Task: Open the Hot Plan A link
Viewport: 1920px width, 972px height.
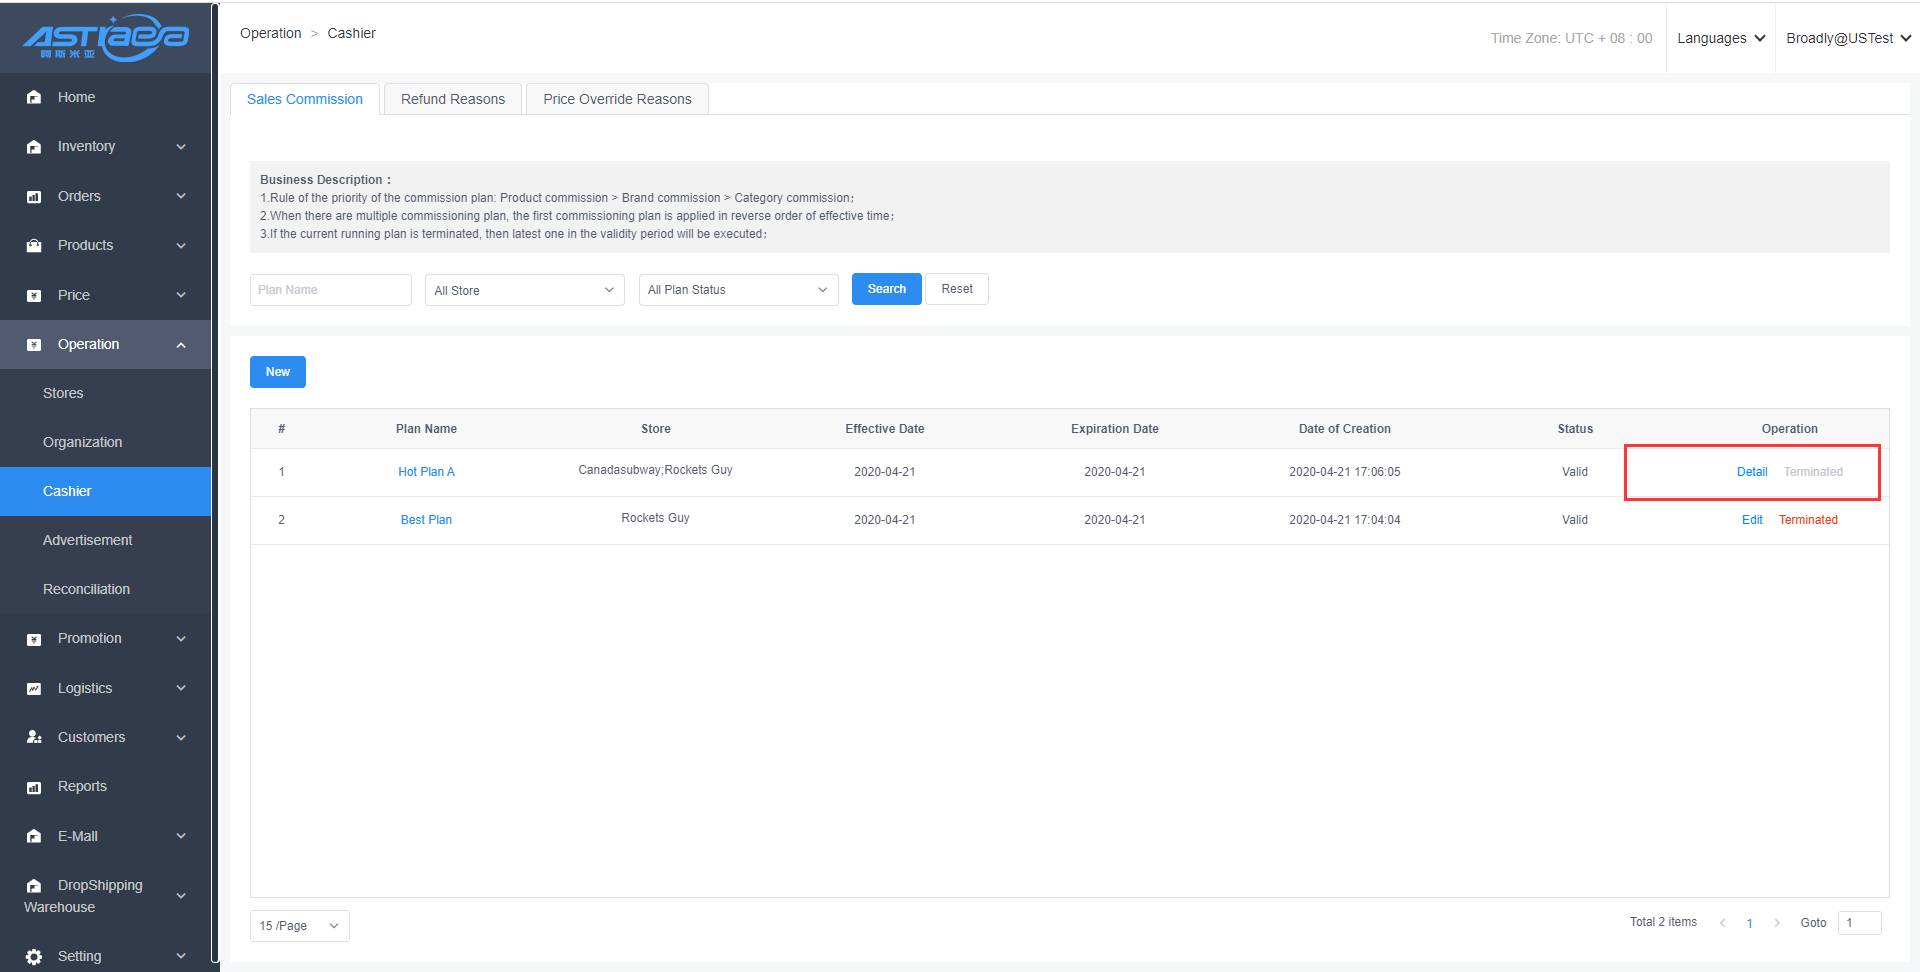Action: pyautogui.click(x=426, y=472)
